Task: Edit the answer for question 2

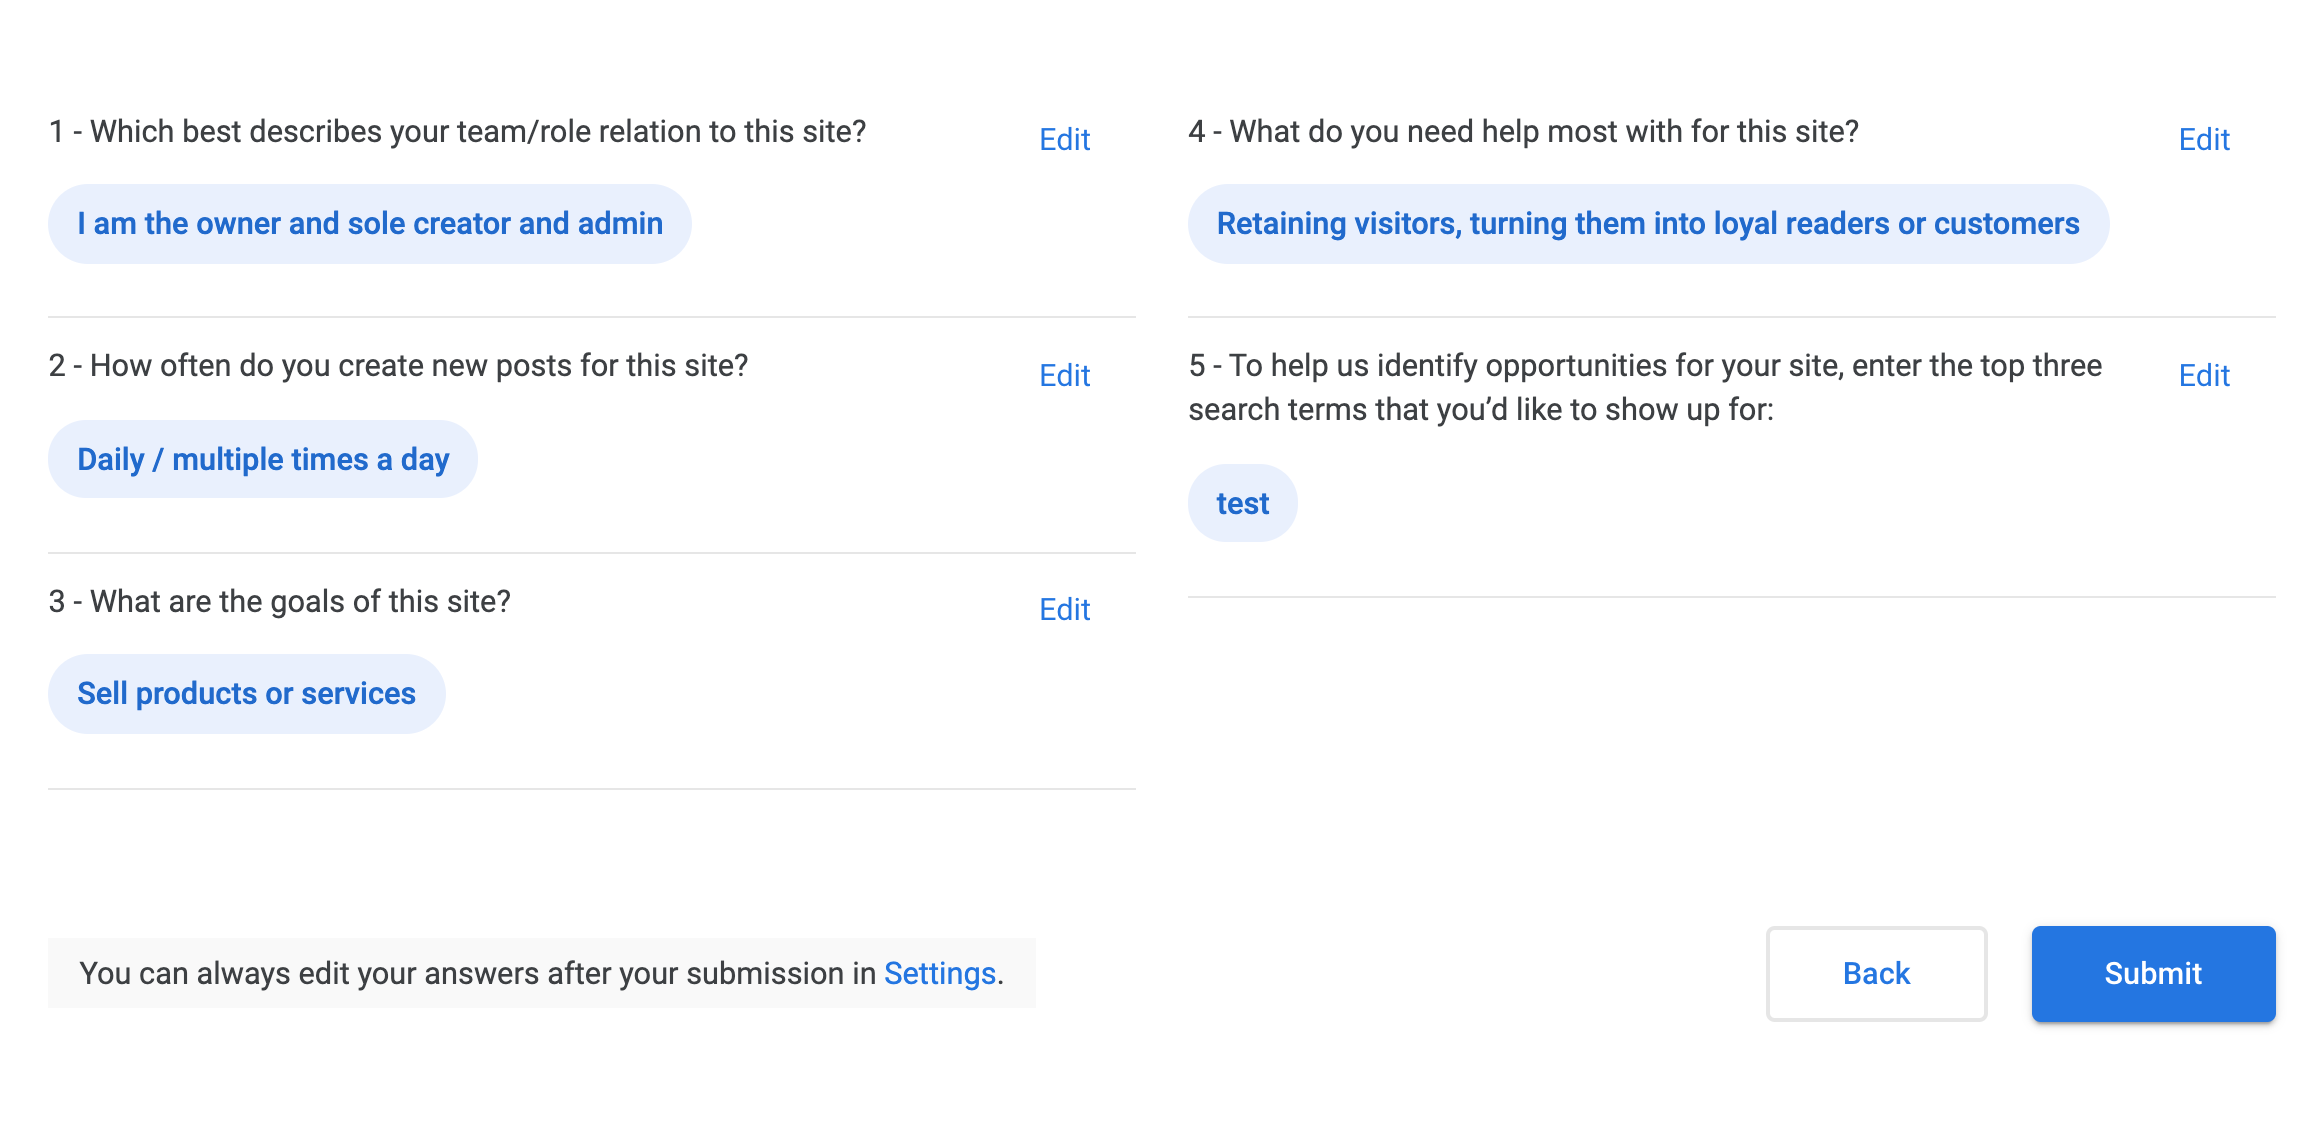Action: 1063,376
